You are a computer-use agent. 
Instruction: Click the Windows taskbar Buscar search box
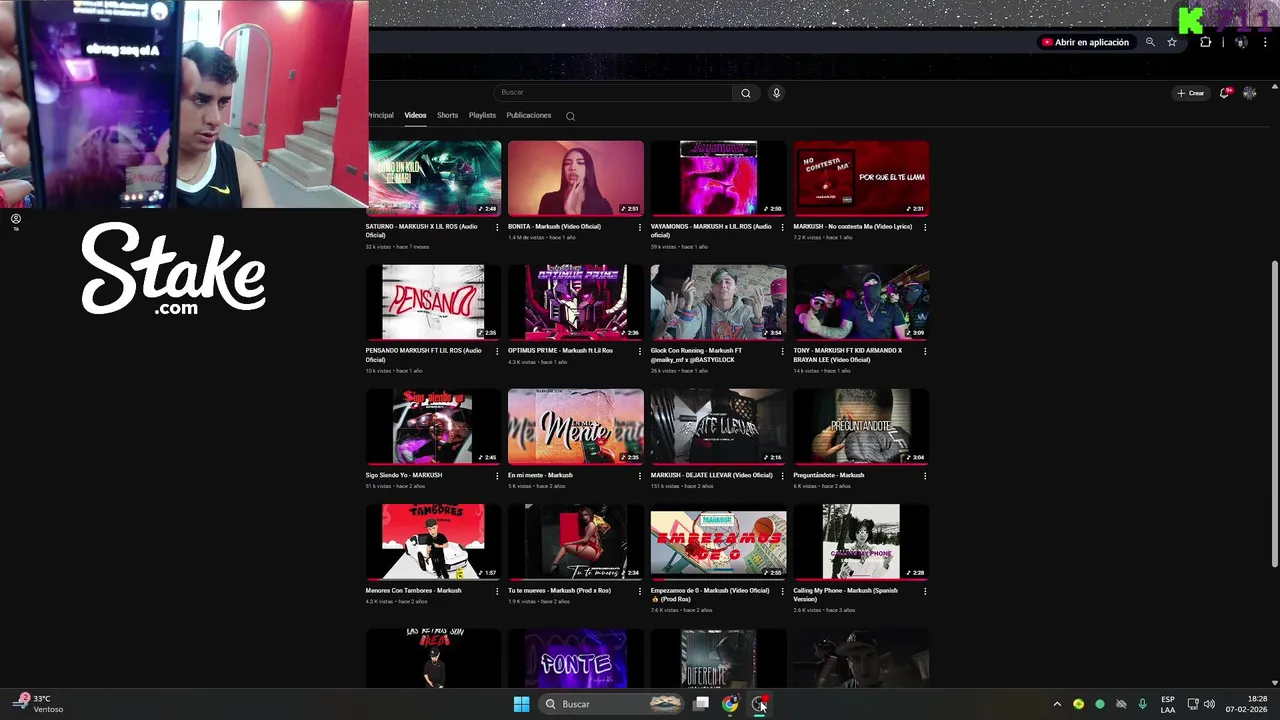click(x=612, y=704)
